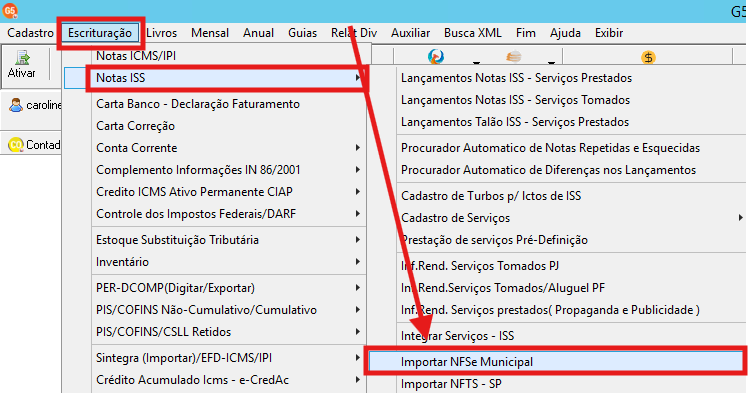Expand Estoque Substituição Tributária submenu arrow
This screenshot has width=748, height=393.
coord(358,240)
